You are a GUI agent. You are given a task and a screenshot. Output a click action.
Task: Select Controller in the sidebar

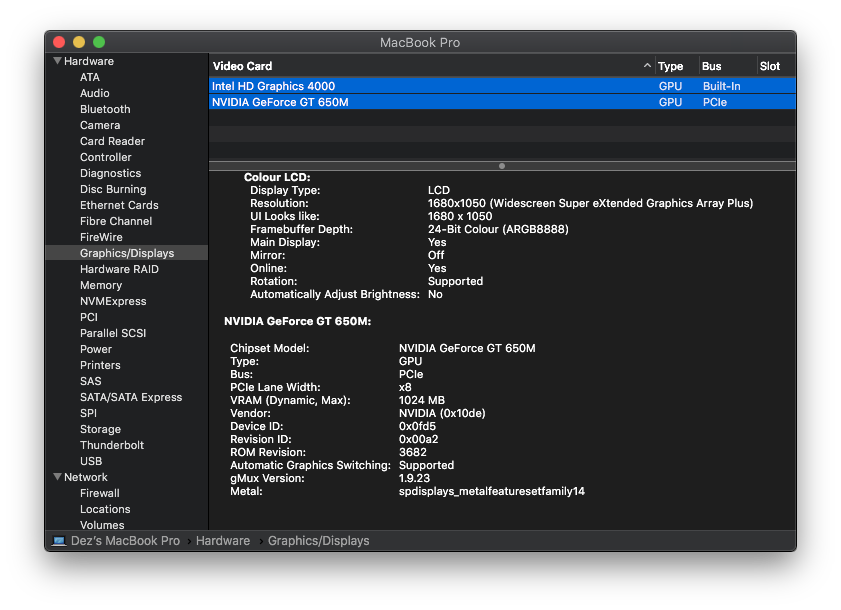(x=106, y=158)
